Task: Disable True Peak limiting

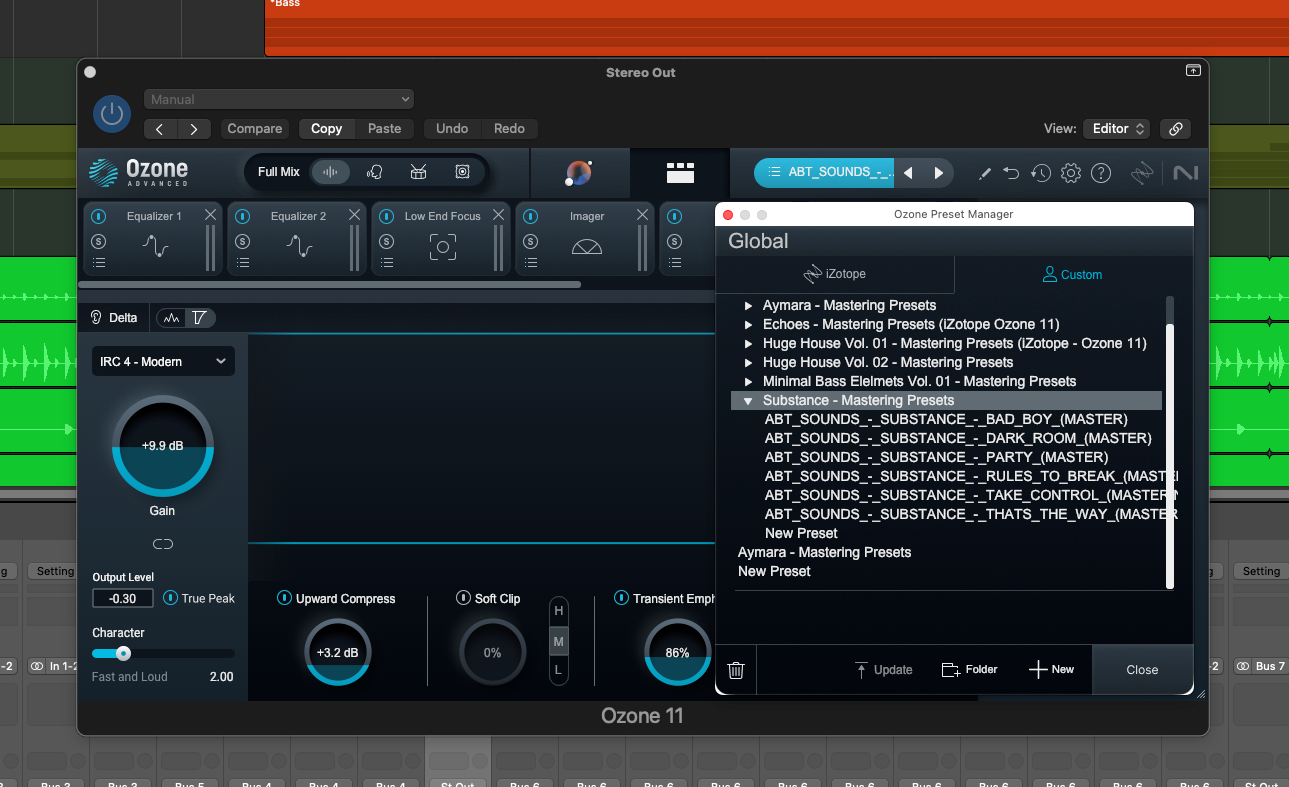Action: (170, 598)
